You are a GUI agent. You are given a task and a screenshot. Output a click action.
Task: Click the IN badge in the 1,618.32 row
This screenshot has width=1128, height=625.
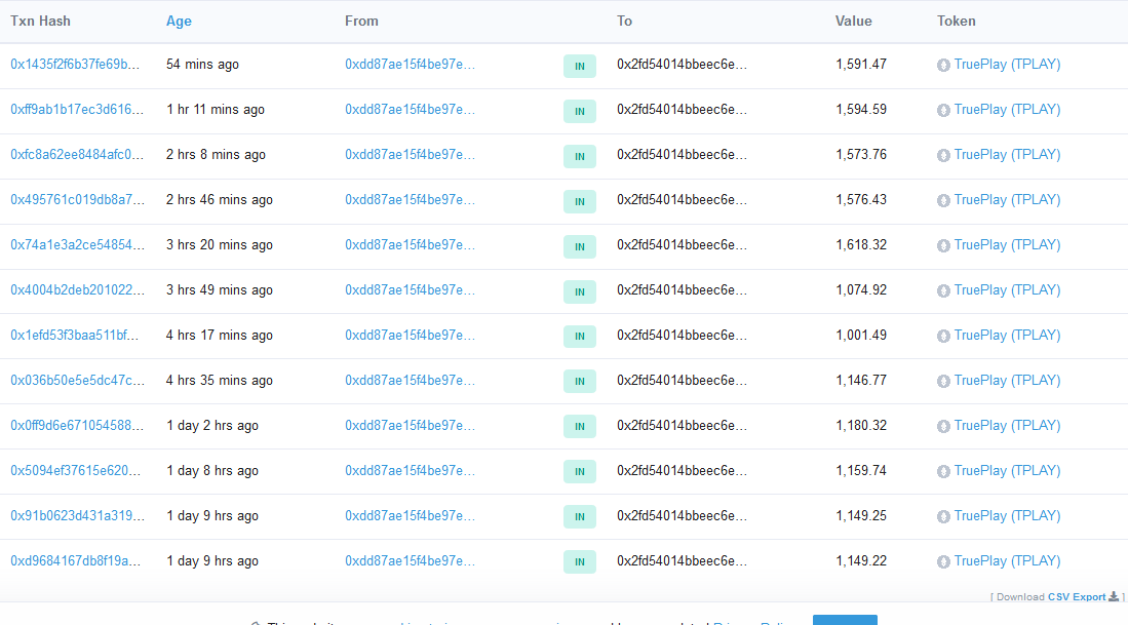pos(580,247)
